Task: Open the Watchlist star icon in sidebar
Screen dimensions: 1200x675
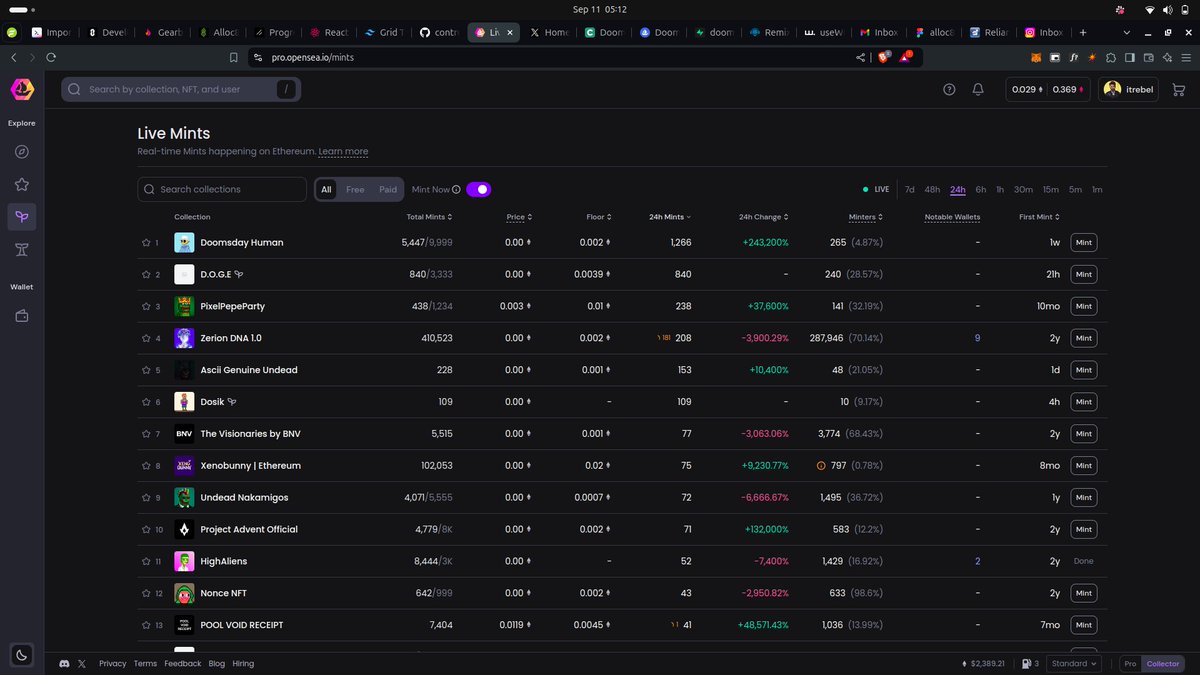Action: [x=21, y=184]
